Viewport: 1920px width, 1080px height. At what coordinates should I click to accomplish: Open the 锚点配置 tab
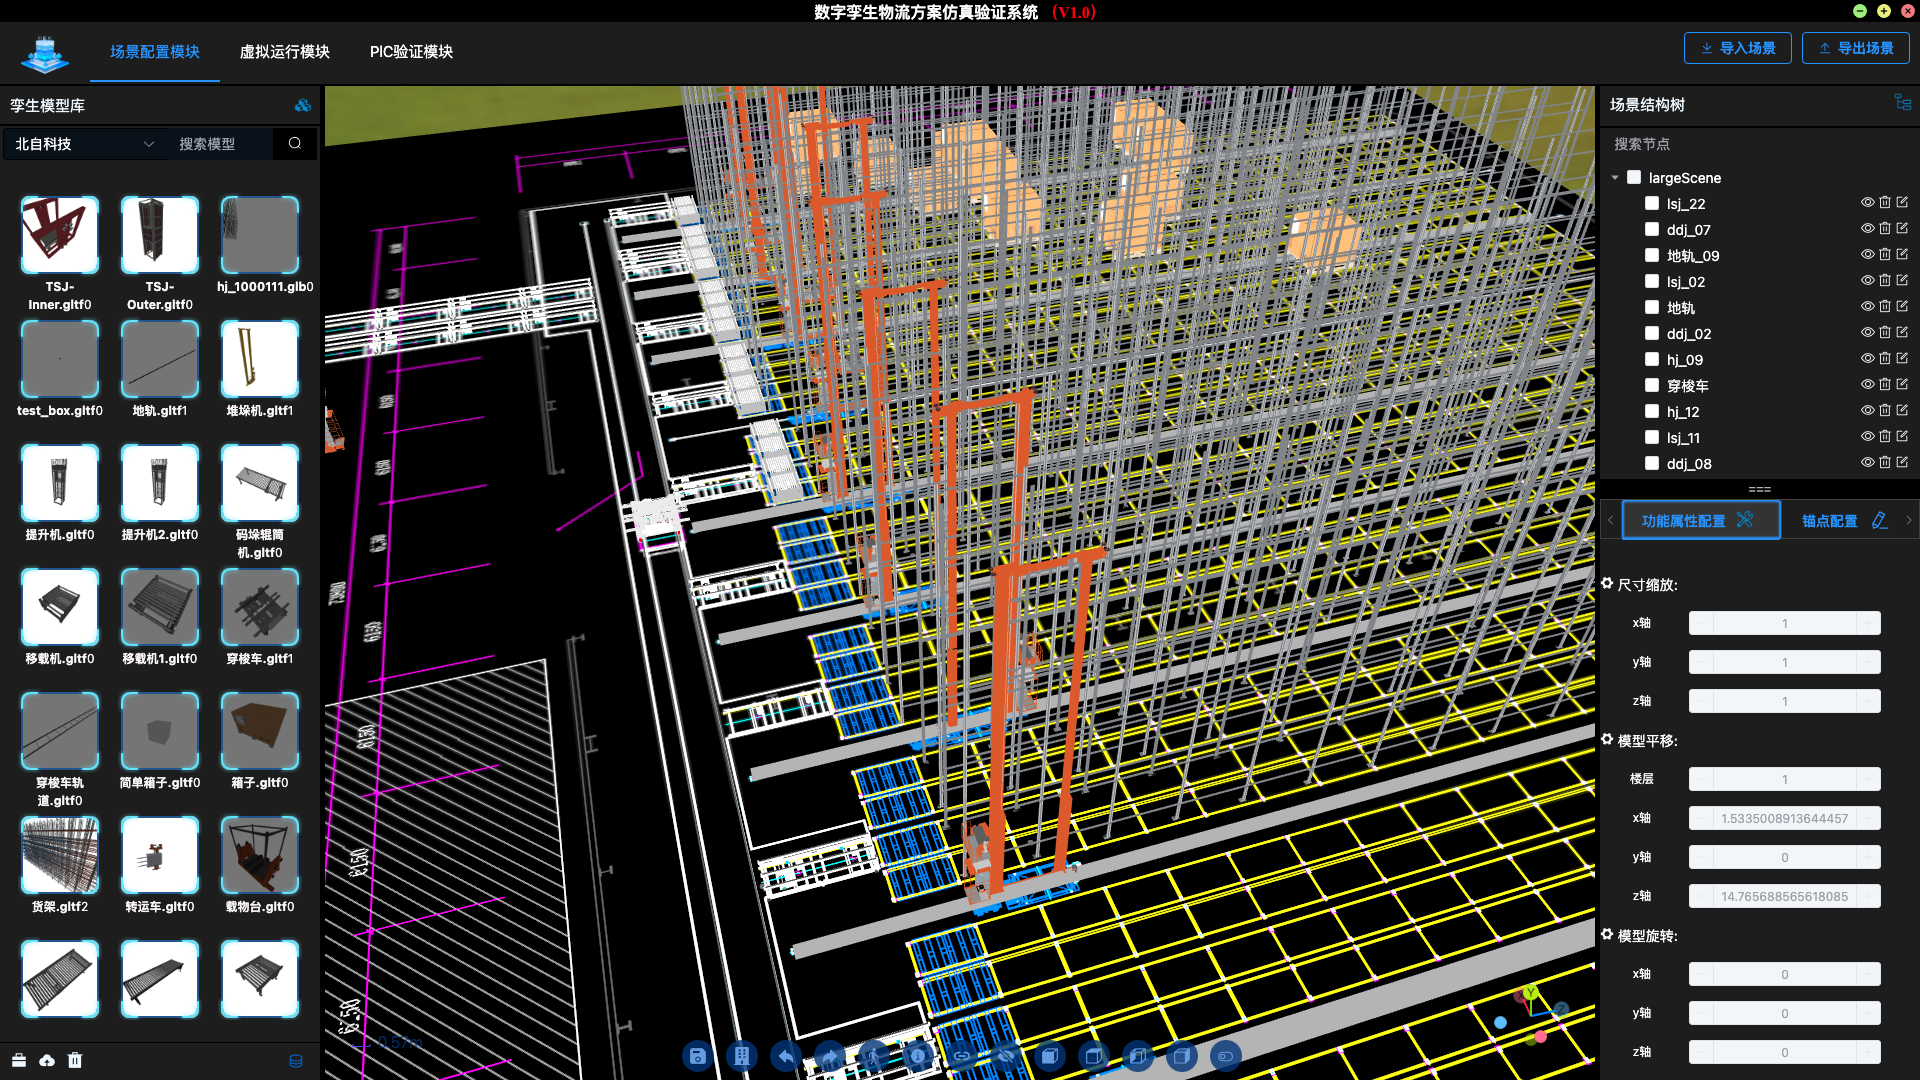(1830, 521)
